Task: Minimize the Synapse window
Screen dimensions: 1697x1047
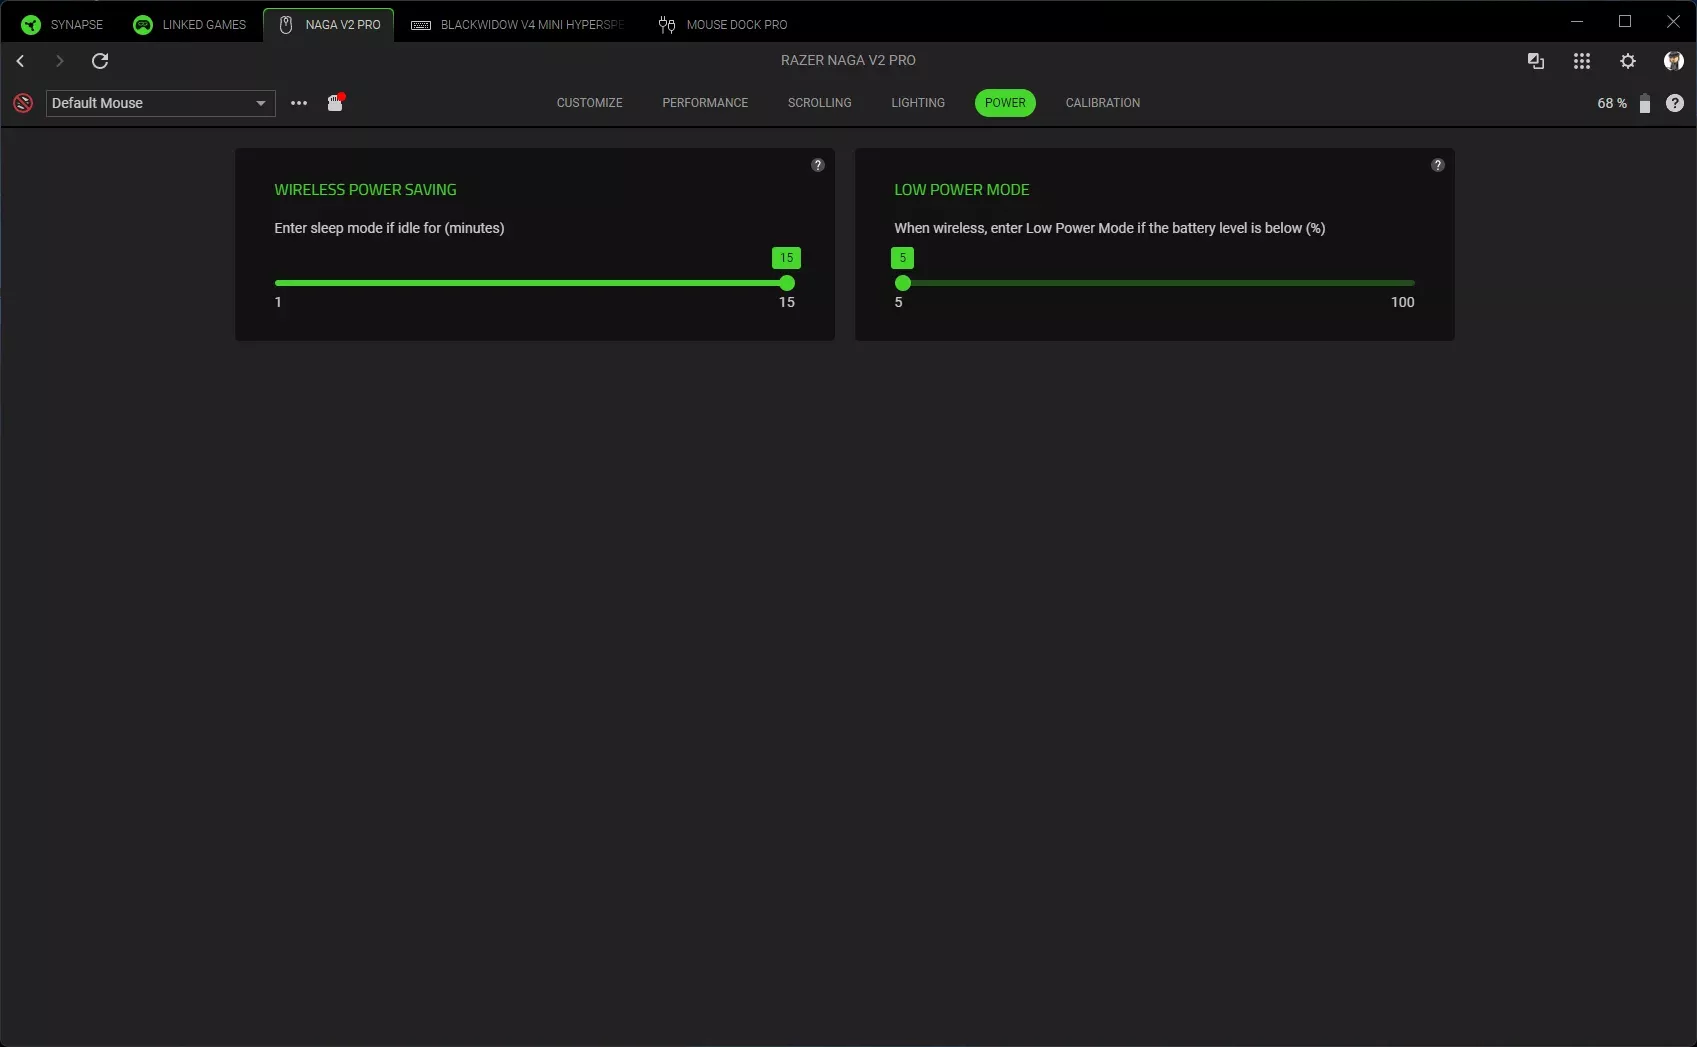Action: tap(1577, 21)
